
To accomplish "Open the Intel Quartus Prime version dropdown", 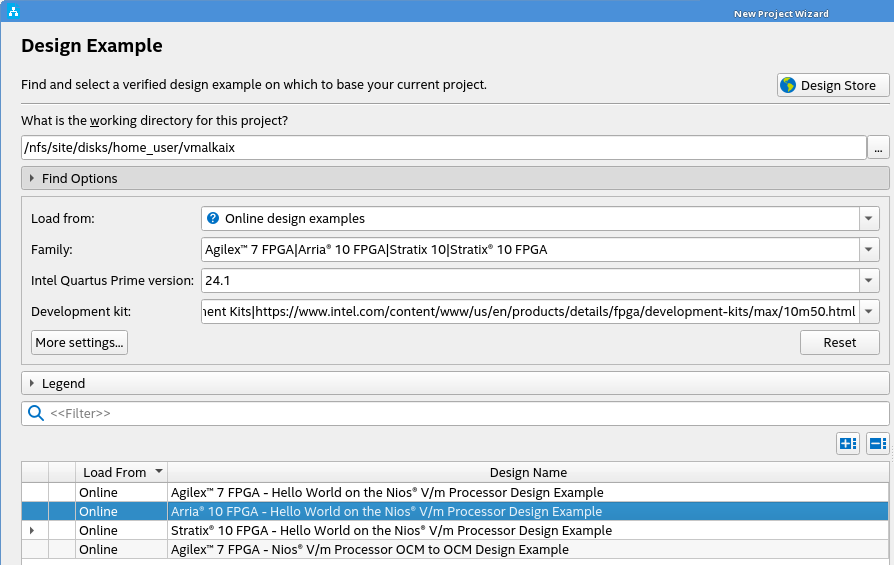I will pyautogui.click(x=868, y=281).
